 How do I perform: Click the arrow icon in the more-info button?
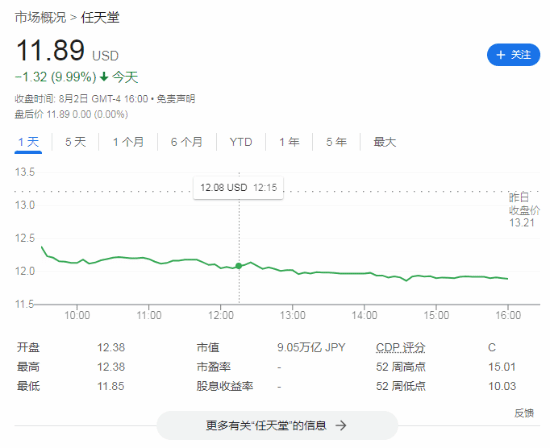click(341, 426)
